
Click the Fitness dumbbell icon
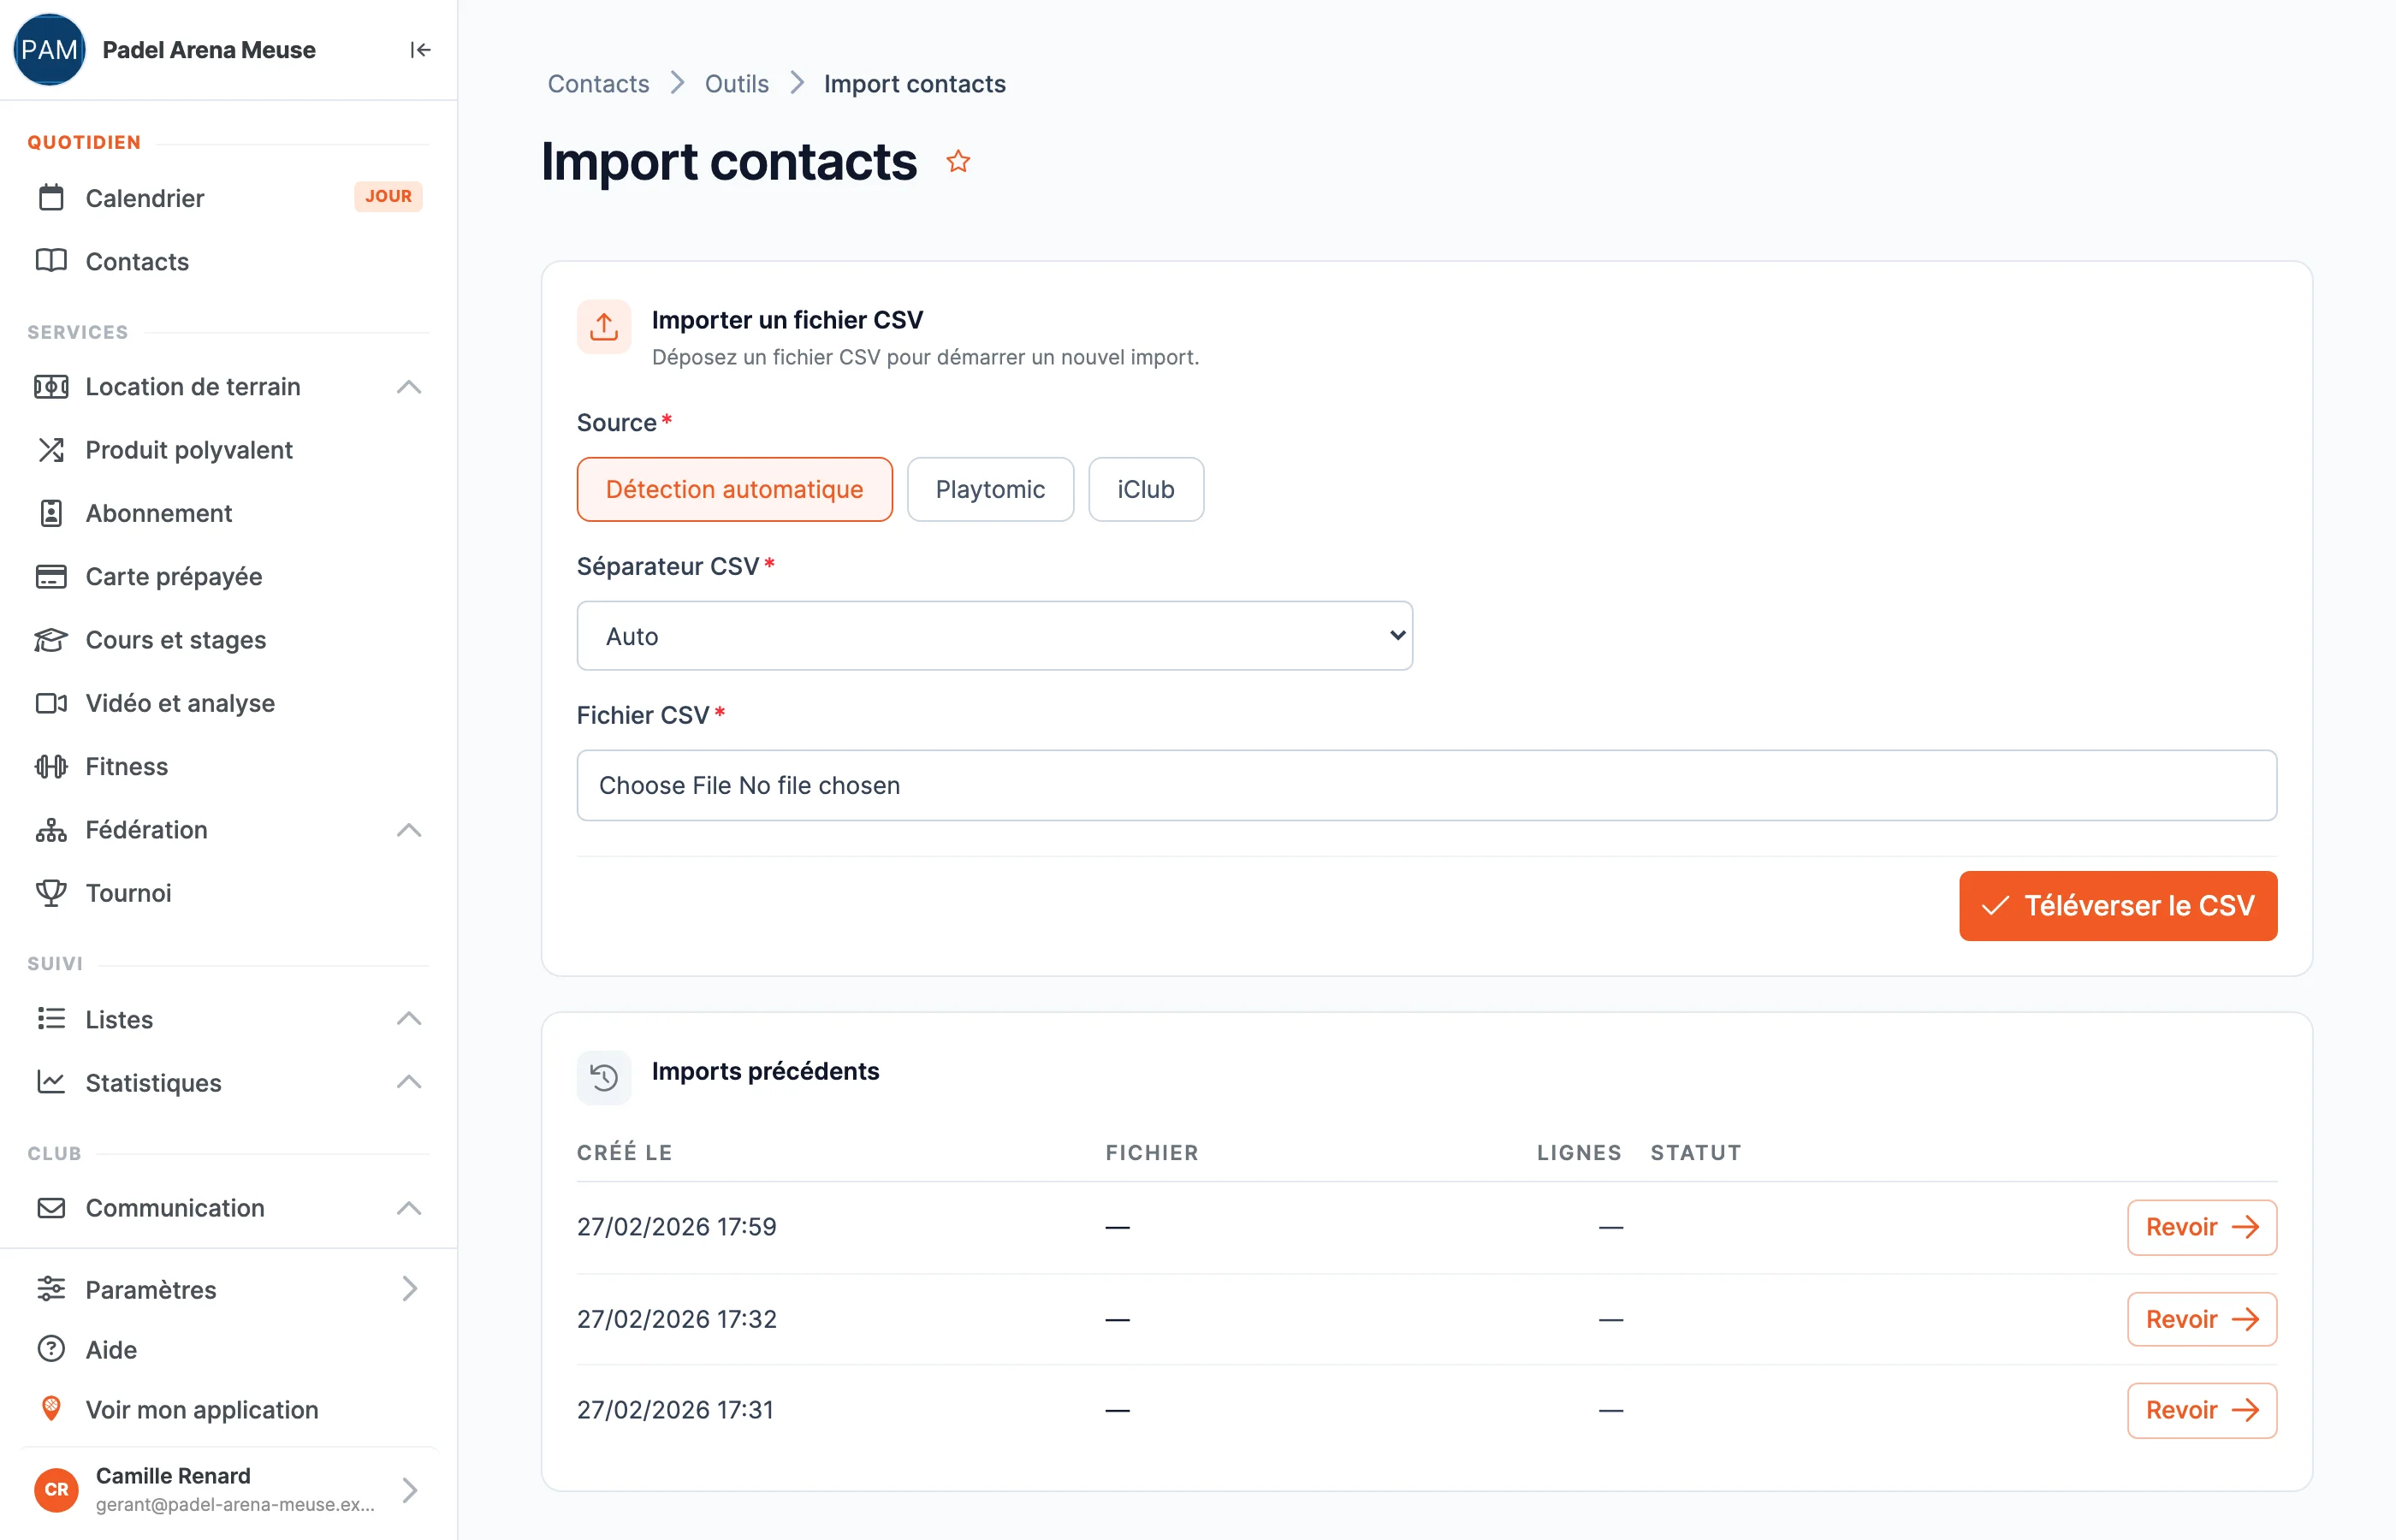point(51,766)
